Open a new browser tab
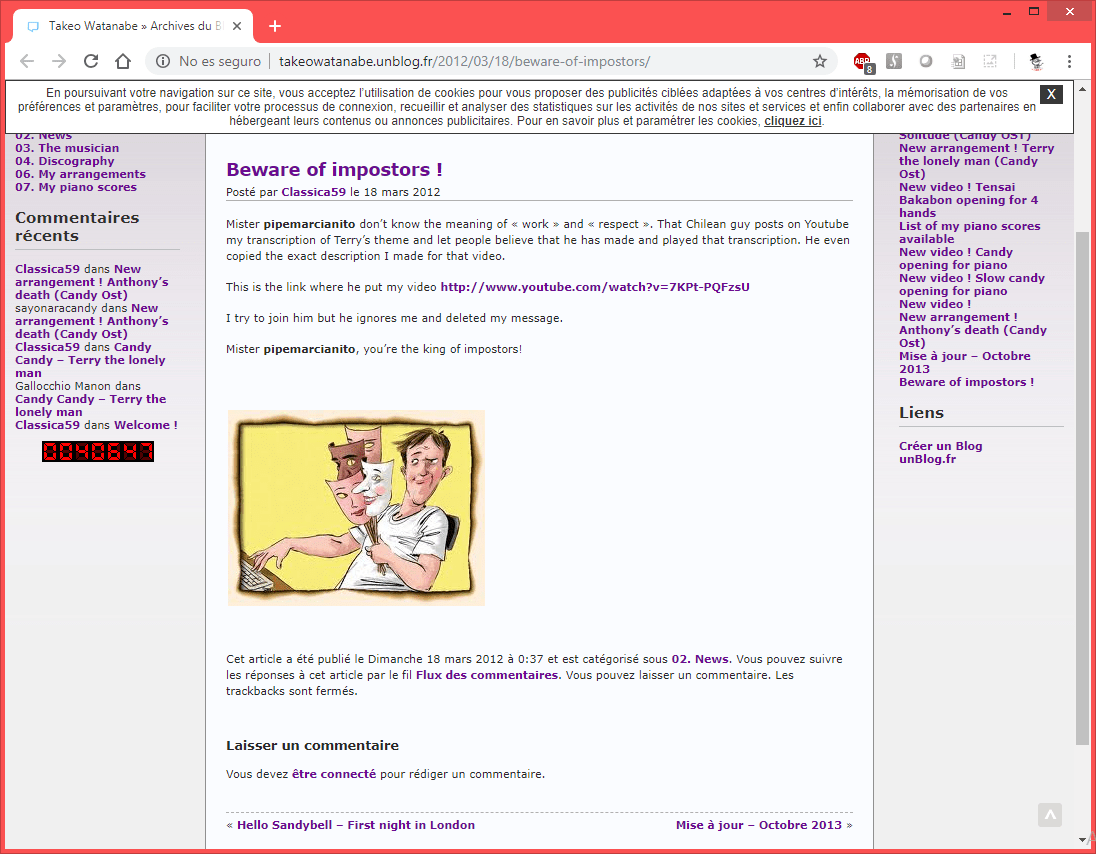The width and height of the screenshot is (1096, 854). [275, 26]
